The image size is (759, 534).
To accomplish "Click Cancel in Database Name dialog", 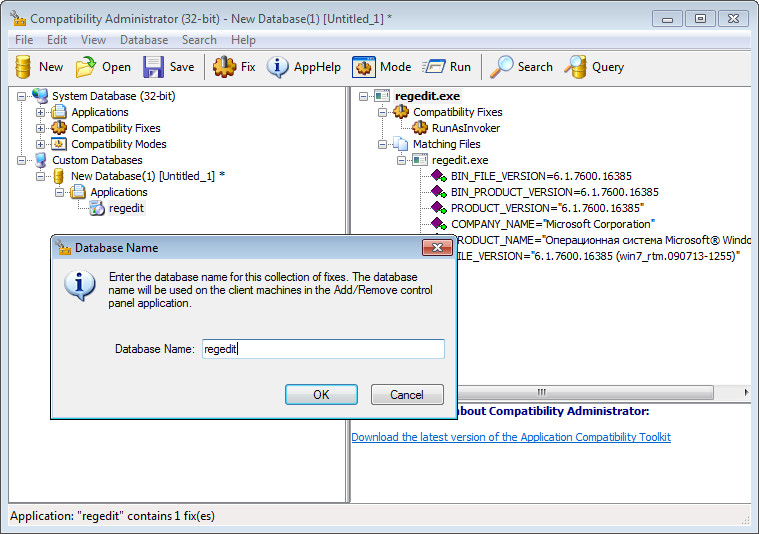I will (x=407, y=395).
